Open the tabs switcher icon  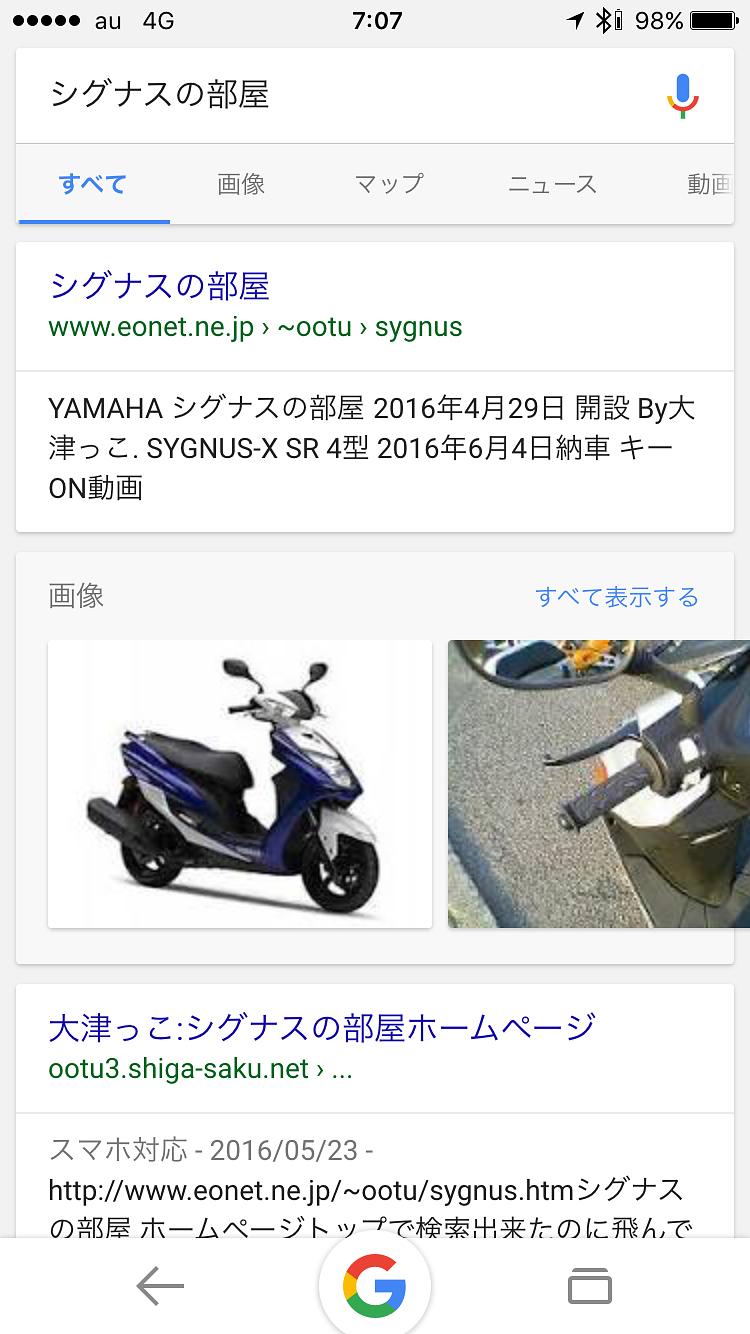[590, 1286]
